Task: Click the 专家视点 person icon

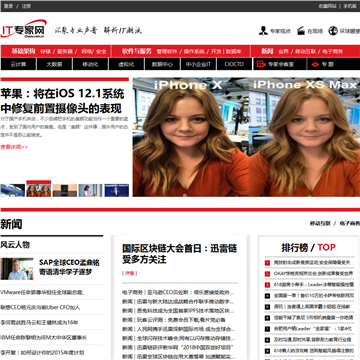Action: (263, 31)
